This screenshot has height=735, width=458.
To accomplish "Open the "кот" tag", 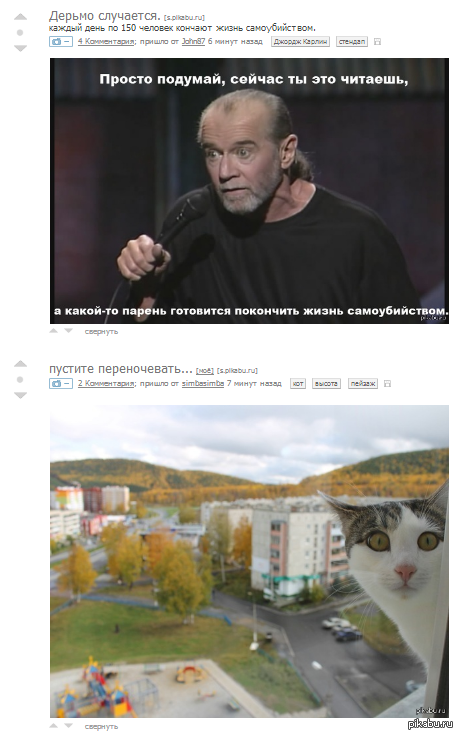I will click(x=298, y=383).
